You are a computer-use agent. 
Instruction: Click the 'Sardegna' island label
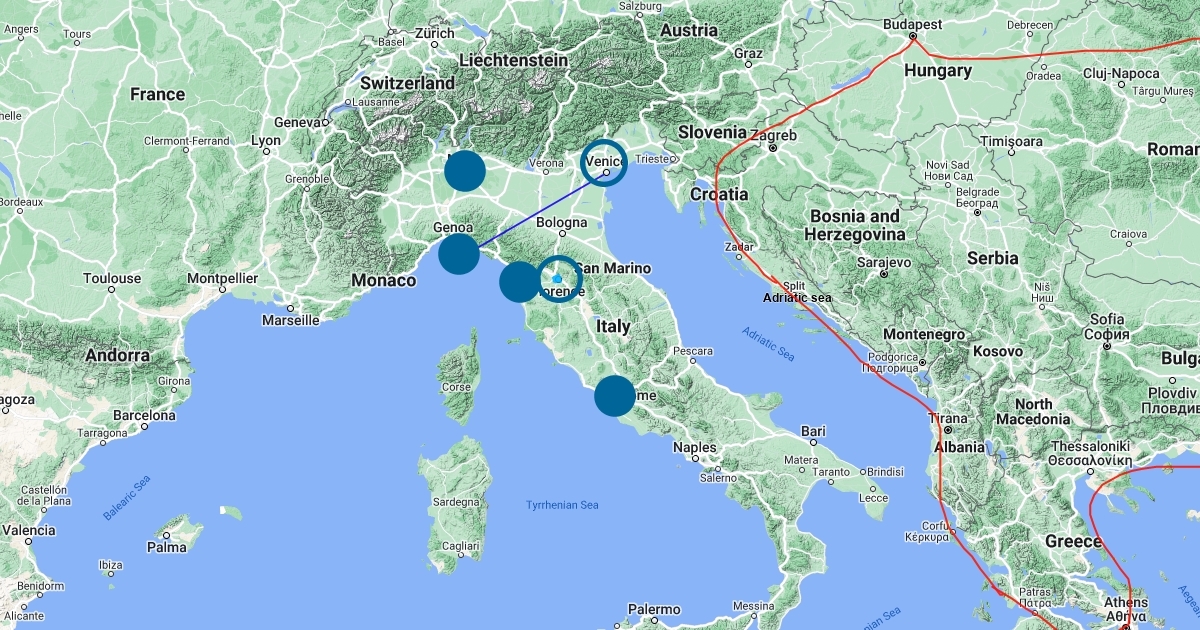click(455, 504)
